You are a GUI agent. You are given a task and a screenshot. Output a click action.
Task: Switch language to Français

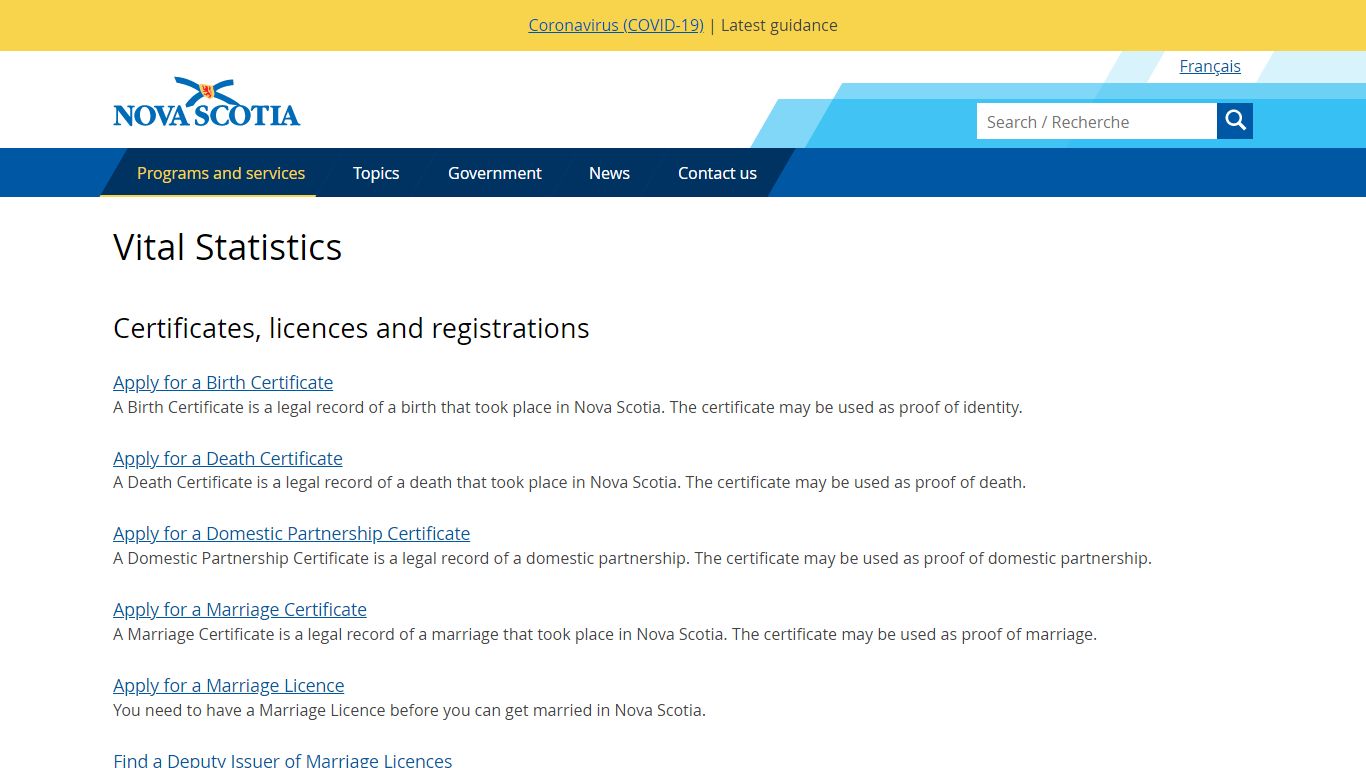point(1210,66)
